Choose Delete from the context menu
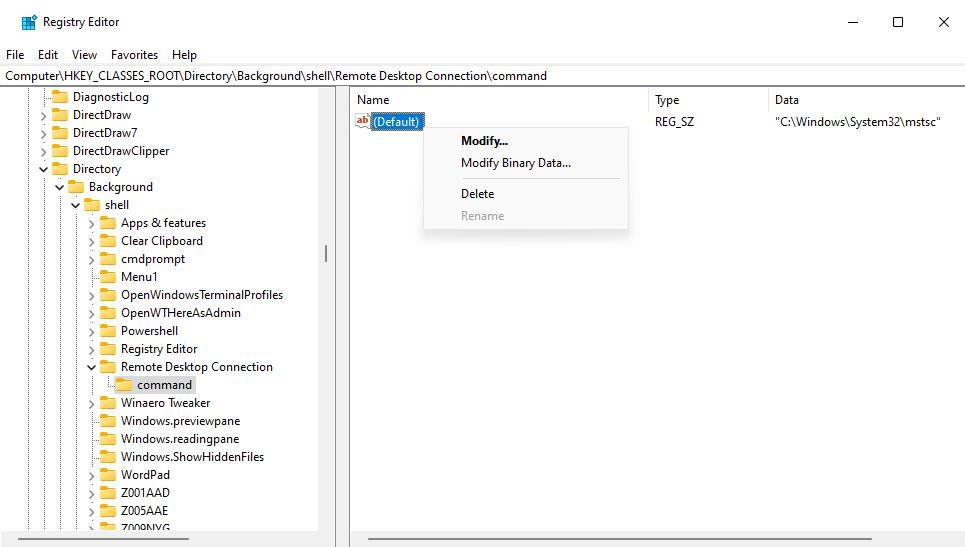This screenshot has width=965, height=547. tap(477, 194)
